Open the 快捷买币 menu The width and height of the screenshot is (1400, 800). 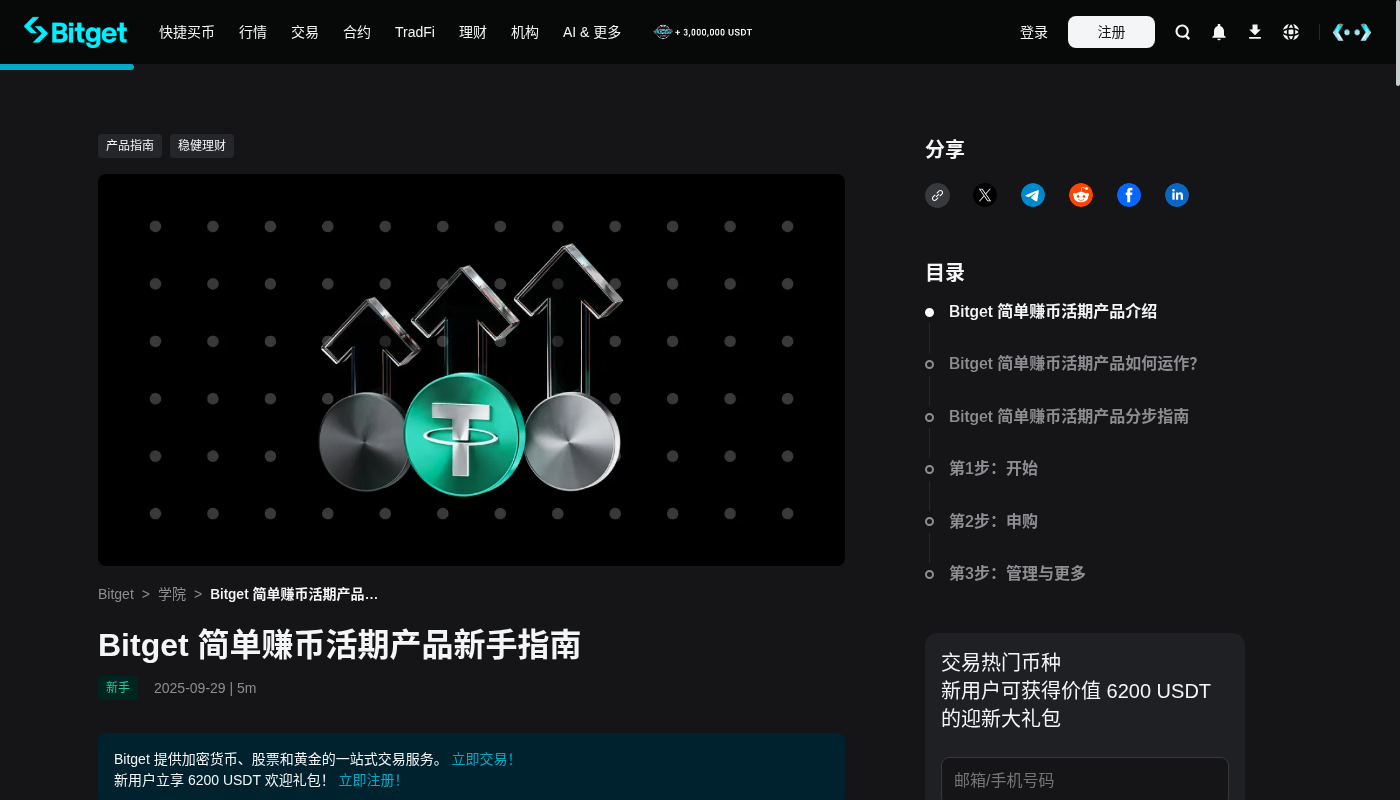click(x=187, y=32)
